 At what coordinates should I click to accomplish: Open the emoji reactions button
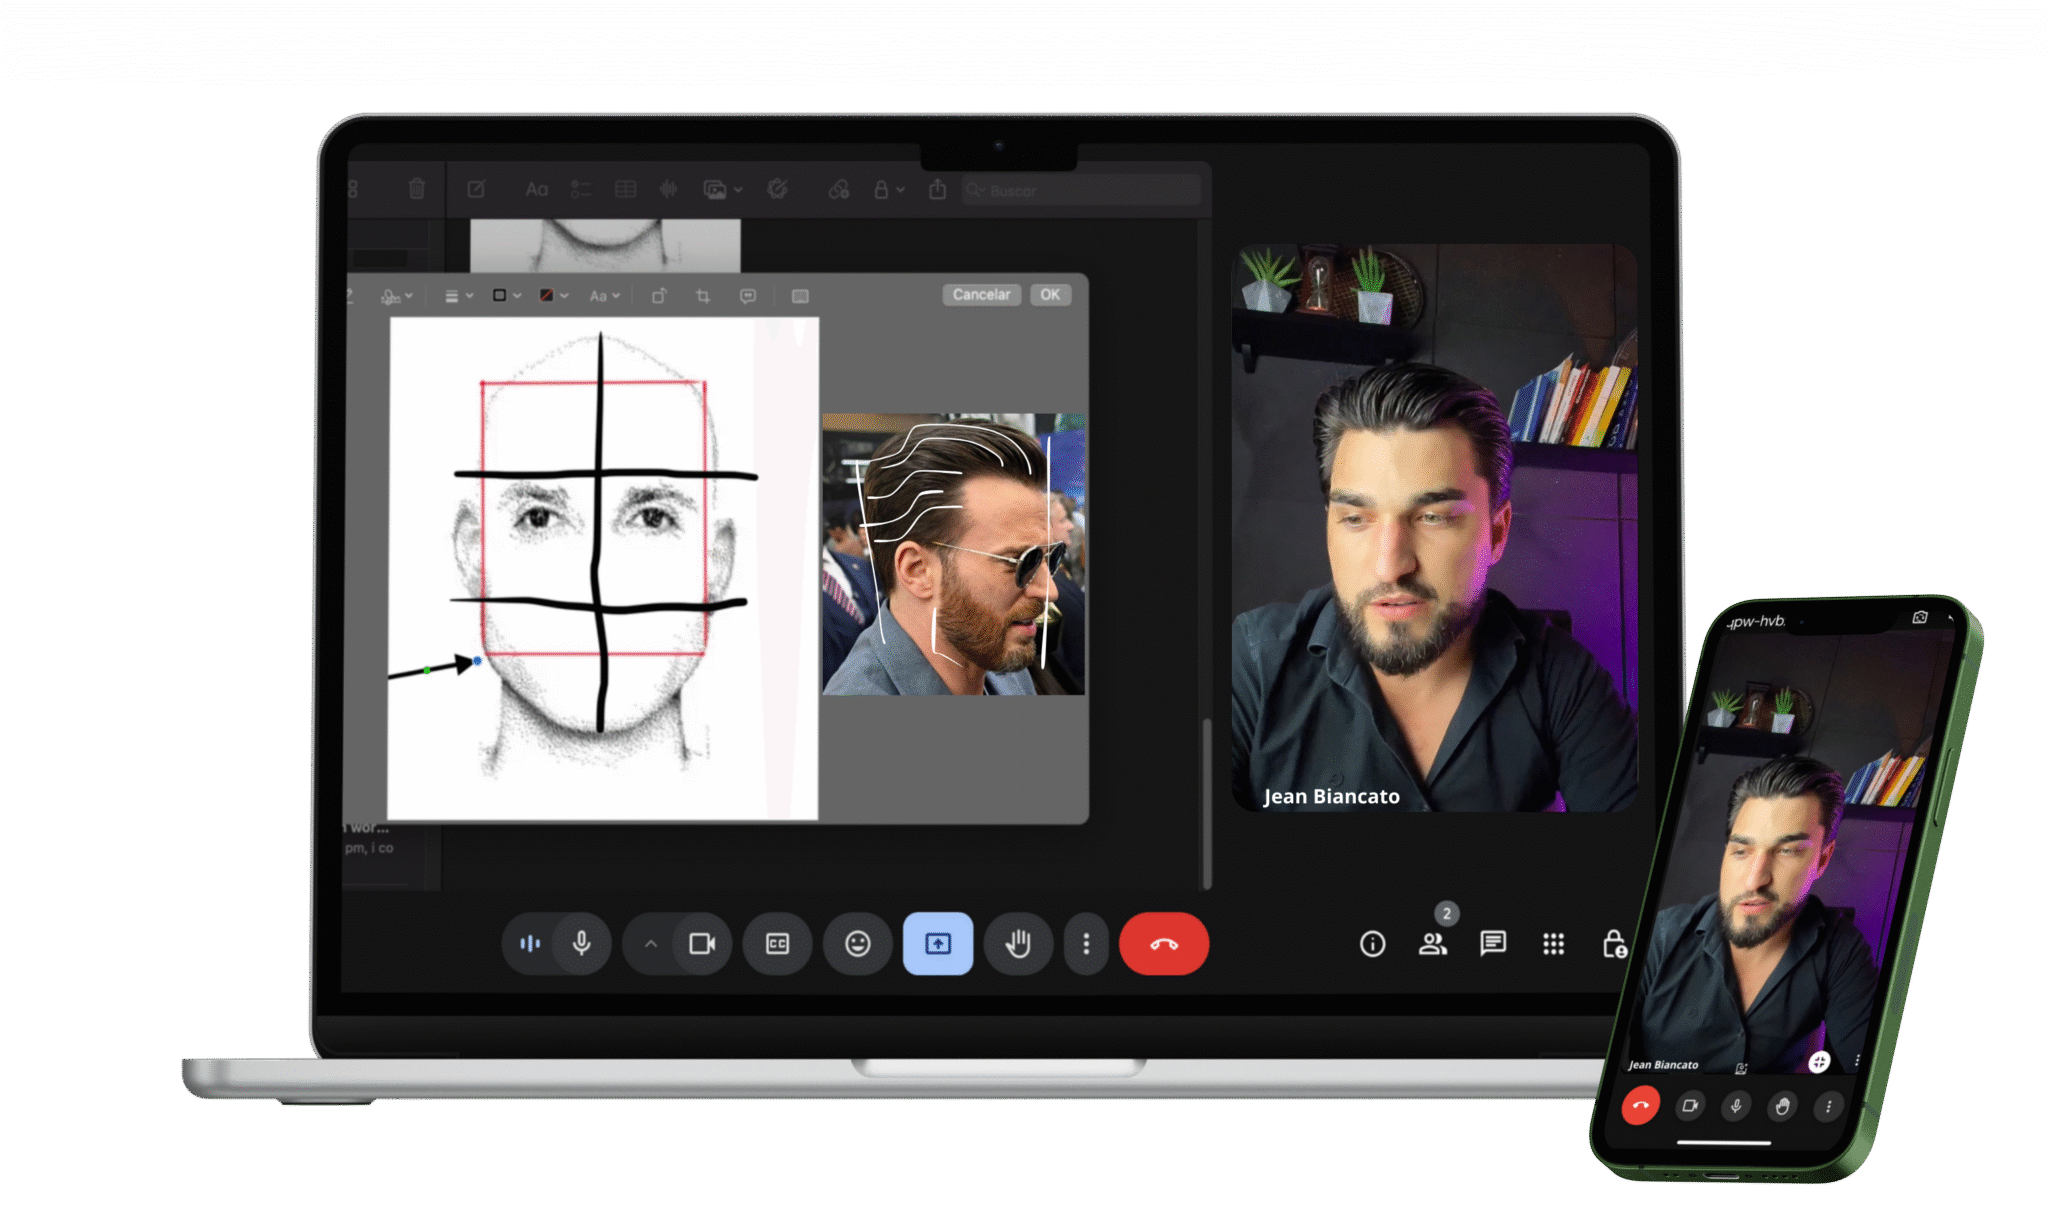(x=857, y=943)
